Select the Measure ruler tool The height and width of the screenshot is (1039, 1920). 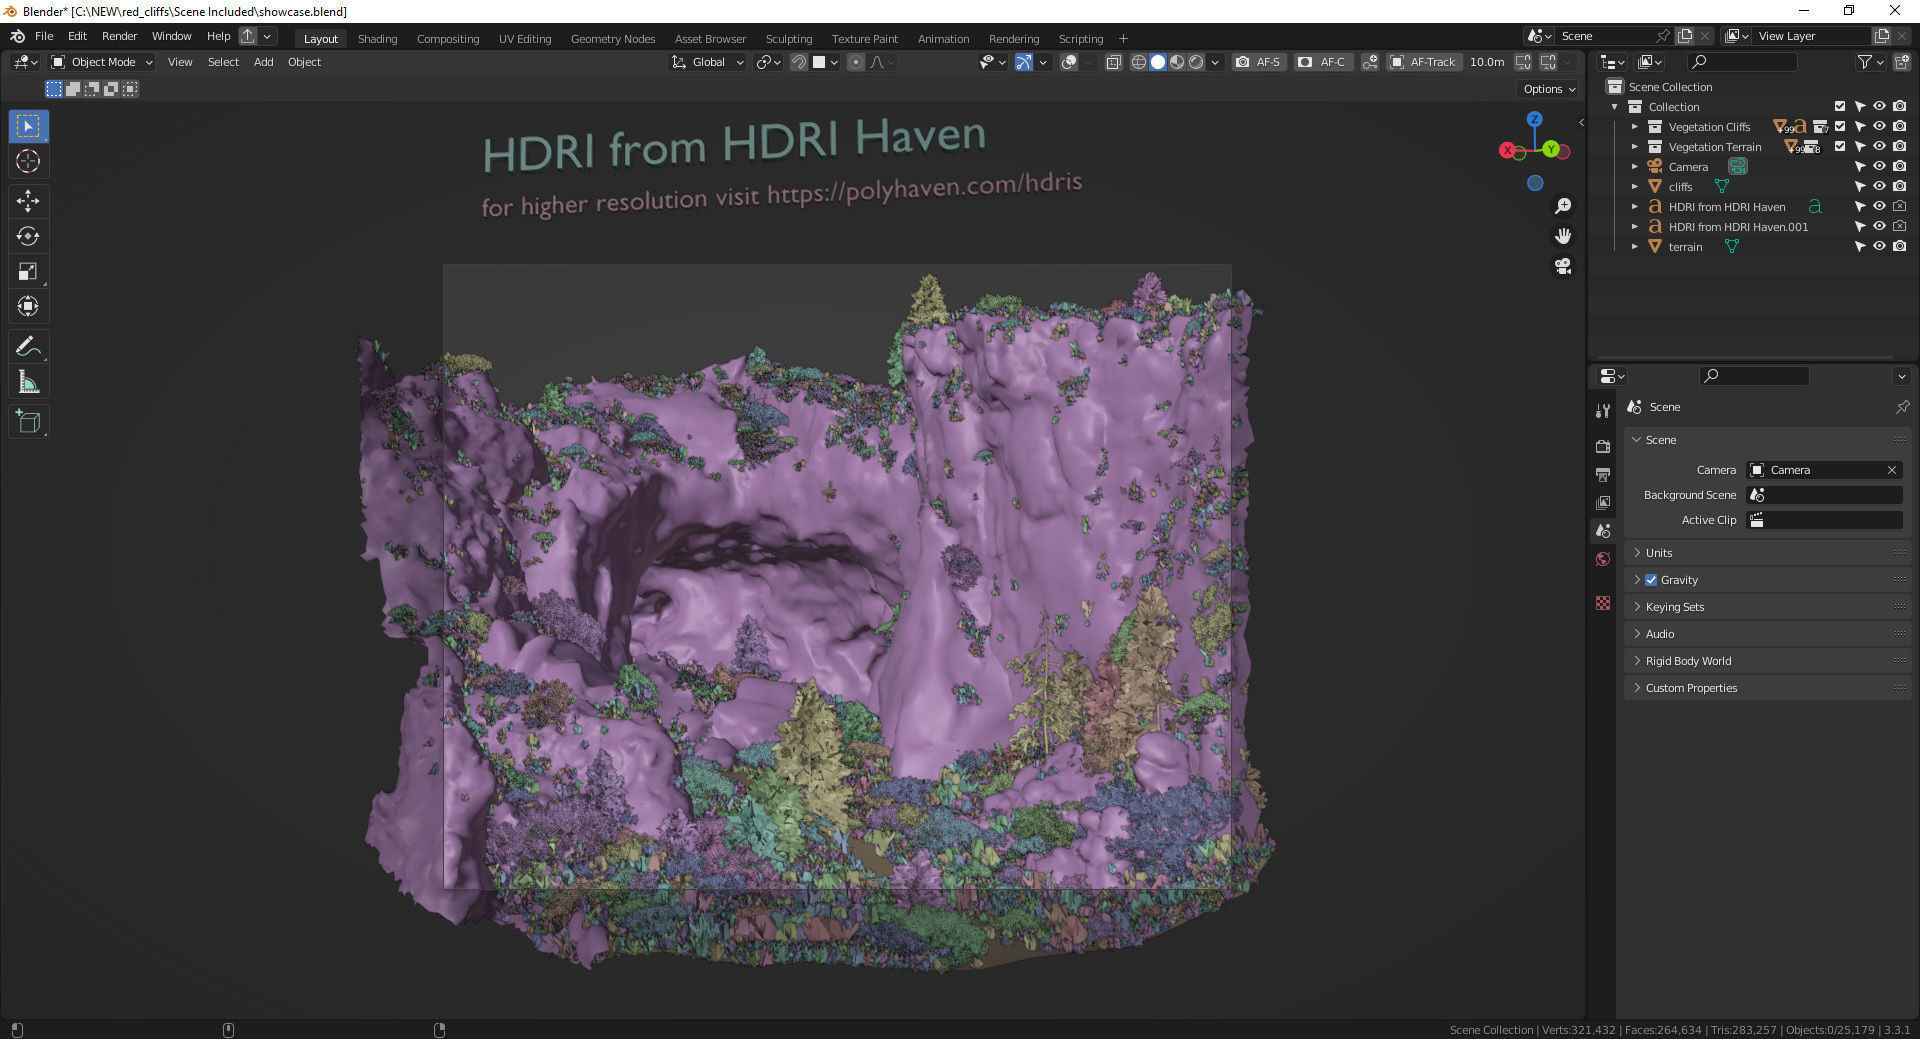click(x=28, y=381)
